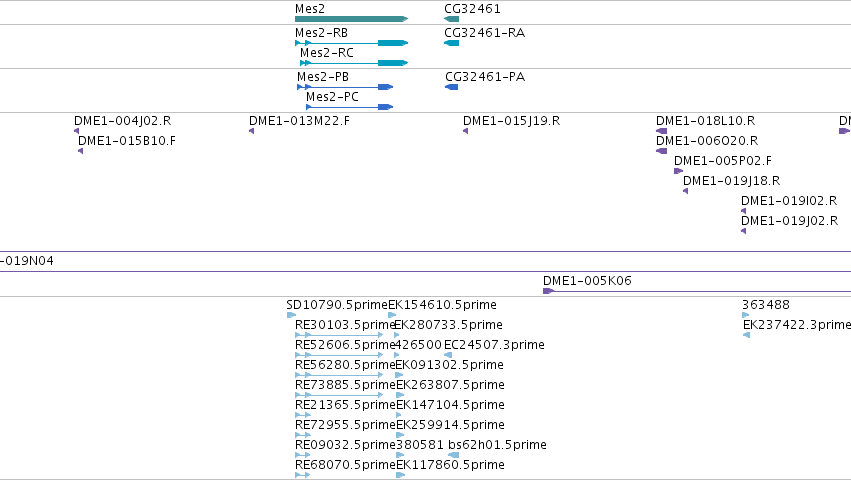Click the EC24507.3prime EST arrow
This screenshot has width=851, height=480.
coord(448,355)
